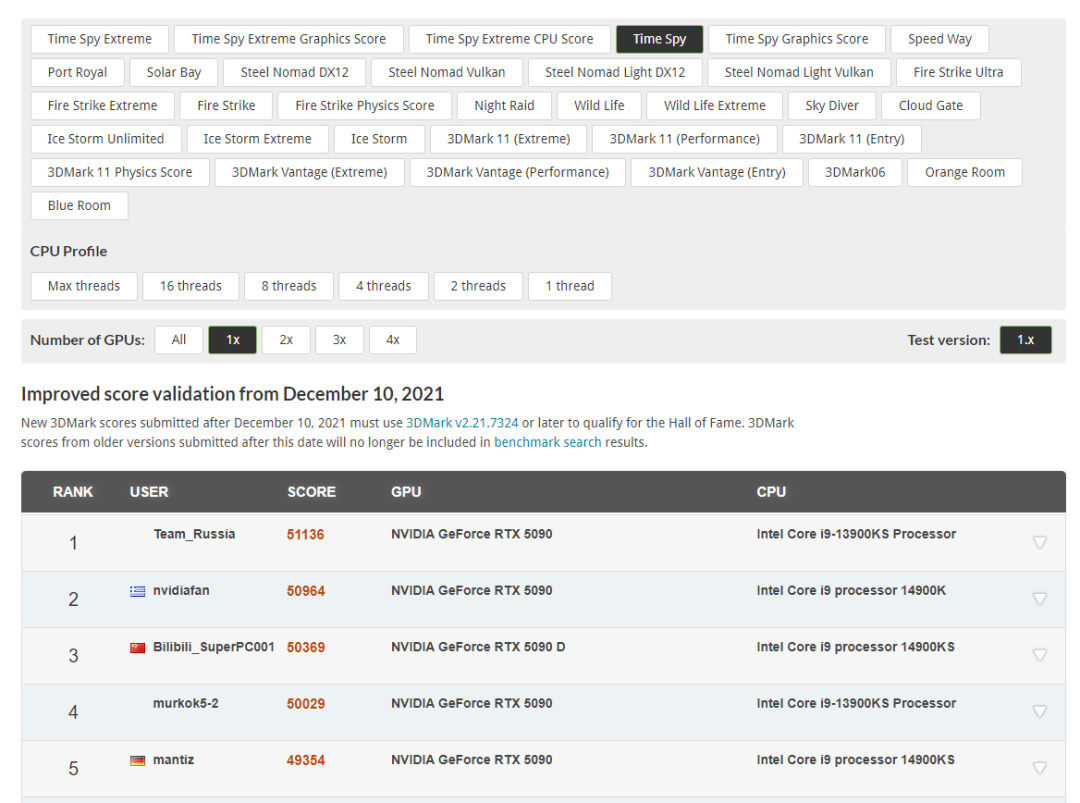Viewport: 1080px width, 803px height.
Task: Select Cloud Gate benchmark
Action: pos(931,105)
